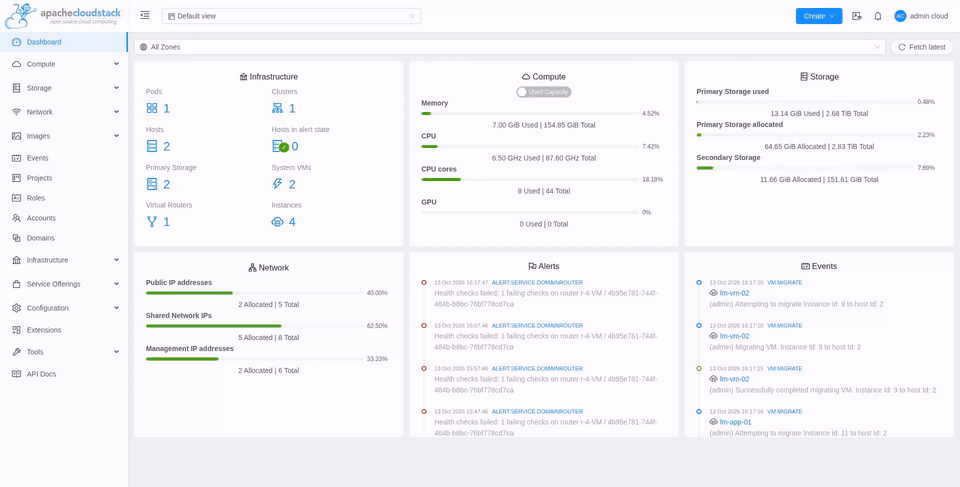Open the notifications bell

[x=878, y=17]
